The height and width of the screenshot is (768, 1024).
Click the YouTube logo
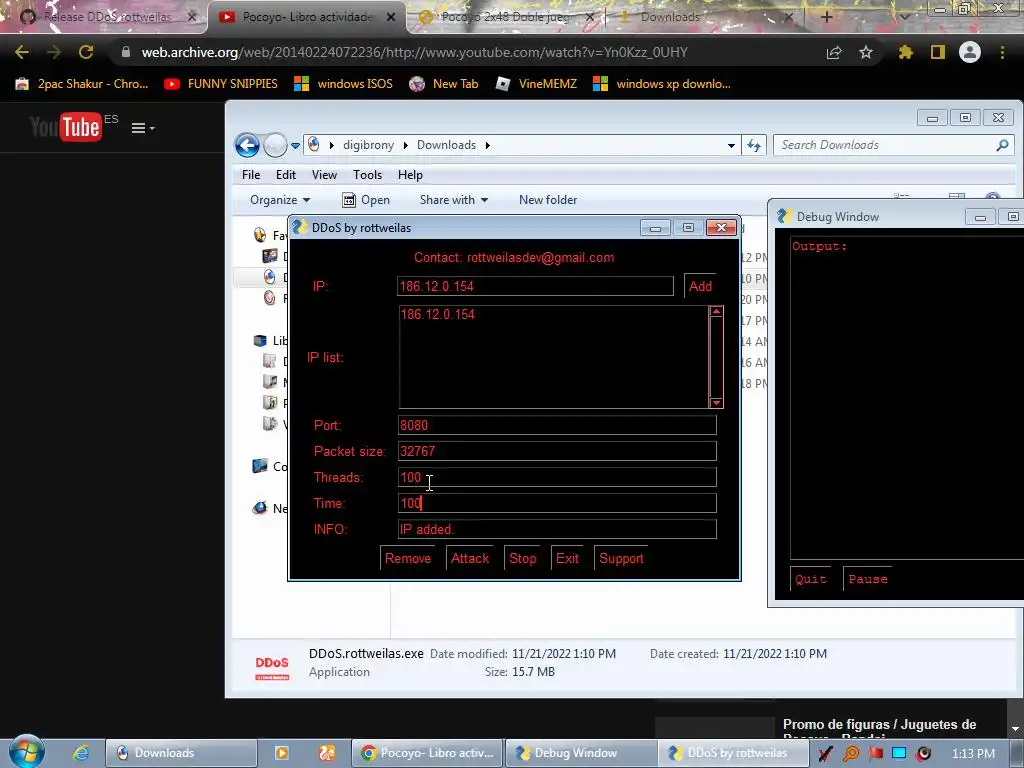(65, 127)
